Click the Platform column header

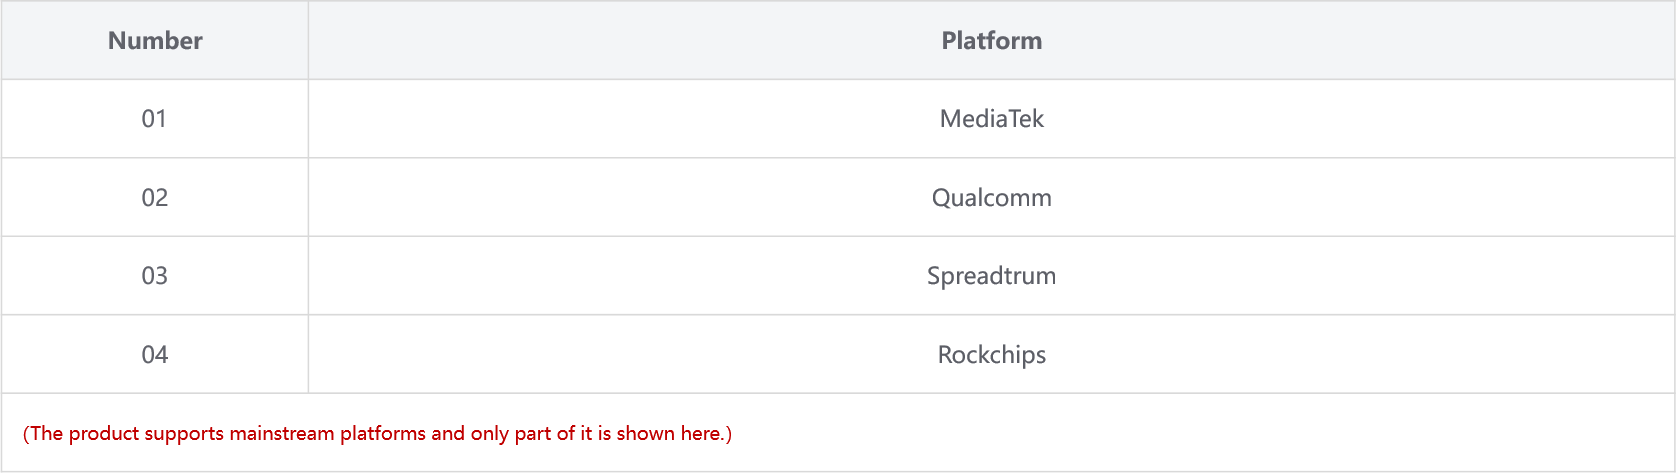point(991,40)
